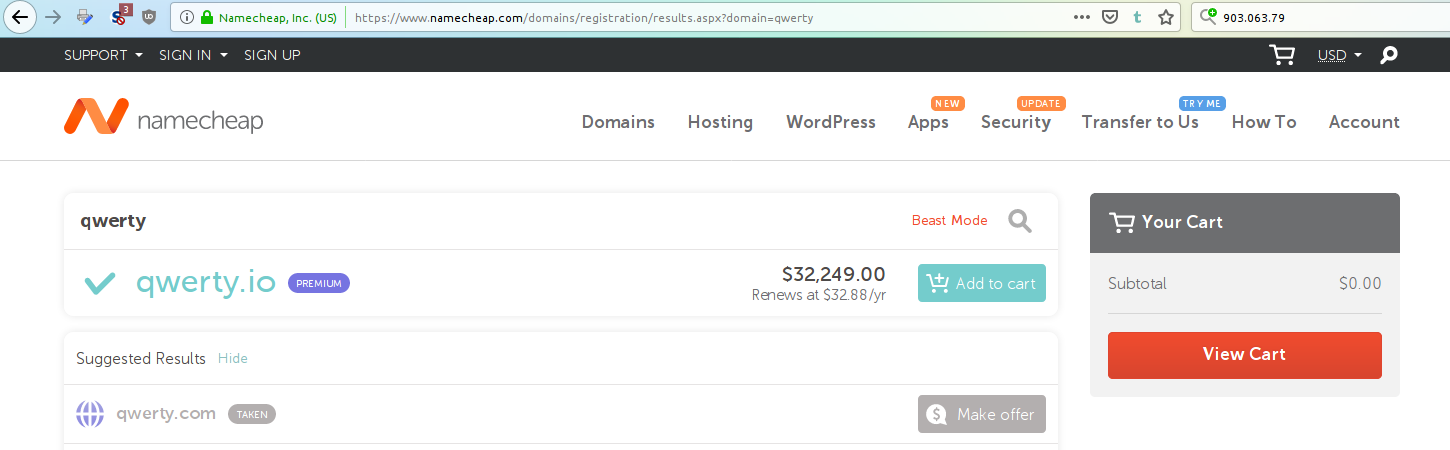
Task: Open the shopping cart icon in top bar
Action: (x=1281, y=55)
